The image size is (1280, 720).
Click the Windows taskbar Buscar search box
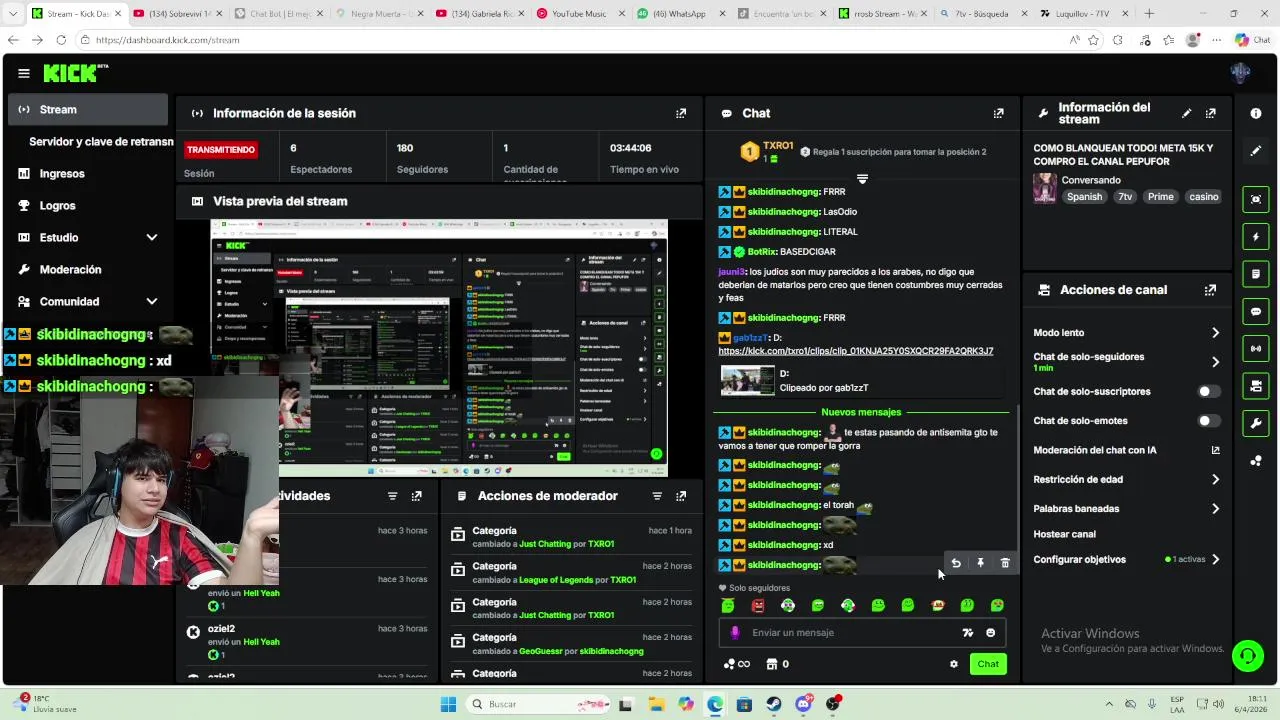(537, 704)
